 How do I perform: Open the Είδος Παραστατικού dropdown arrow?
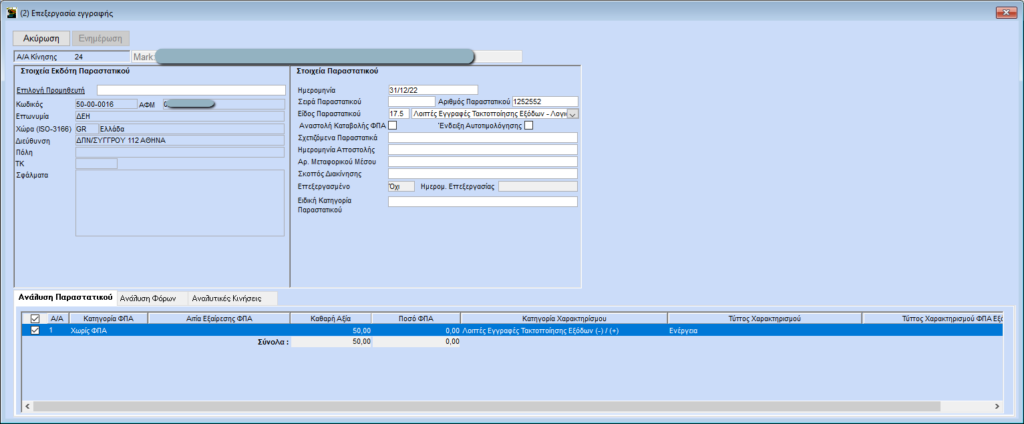573,114
